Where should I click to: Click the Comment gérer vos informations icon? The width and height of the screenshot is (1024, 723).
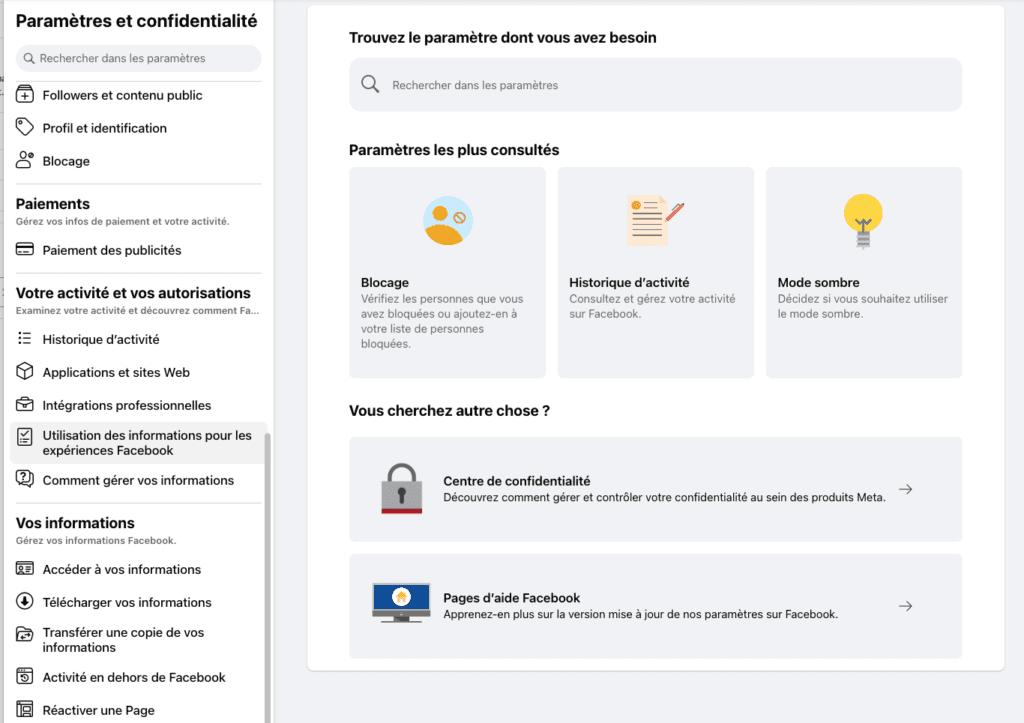point(25,479)
